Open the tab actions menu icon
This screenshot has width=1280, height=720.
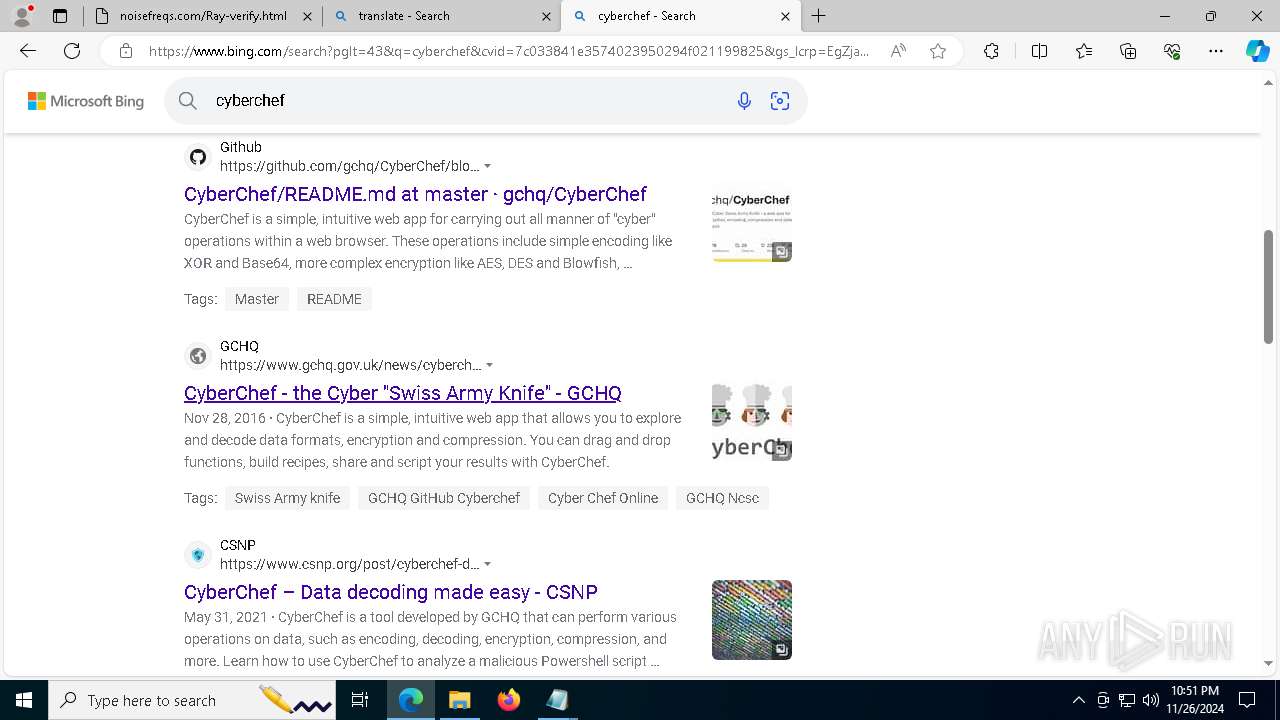tap(60, 16)
